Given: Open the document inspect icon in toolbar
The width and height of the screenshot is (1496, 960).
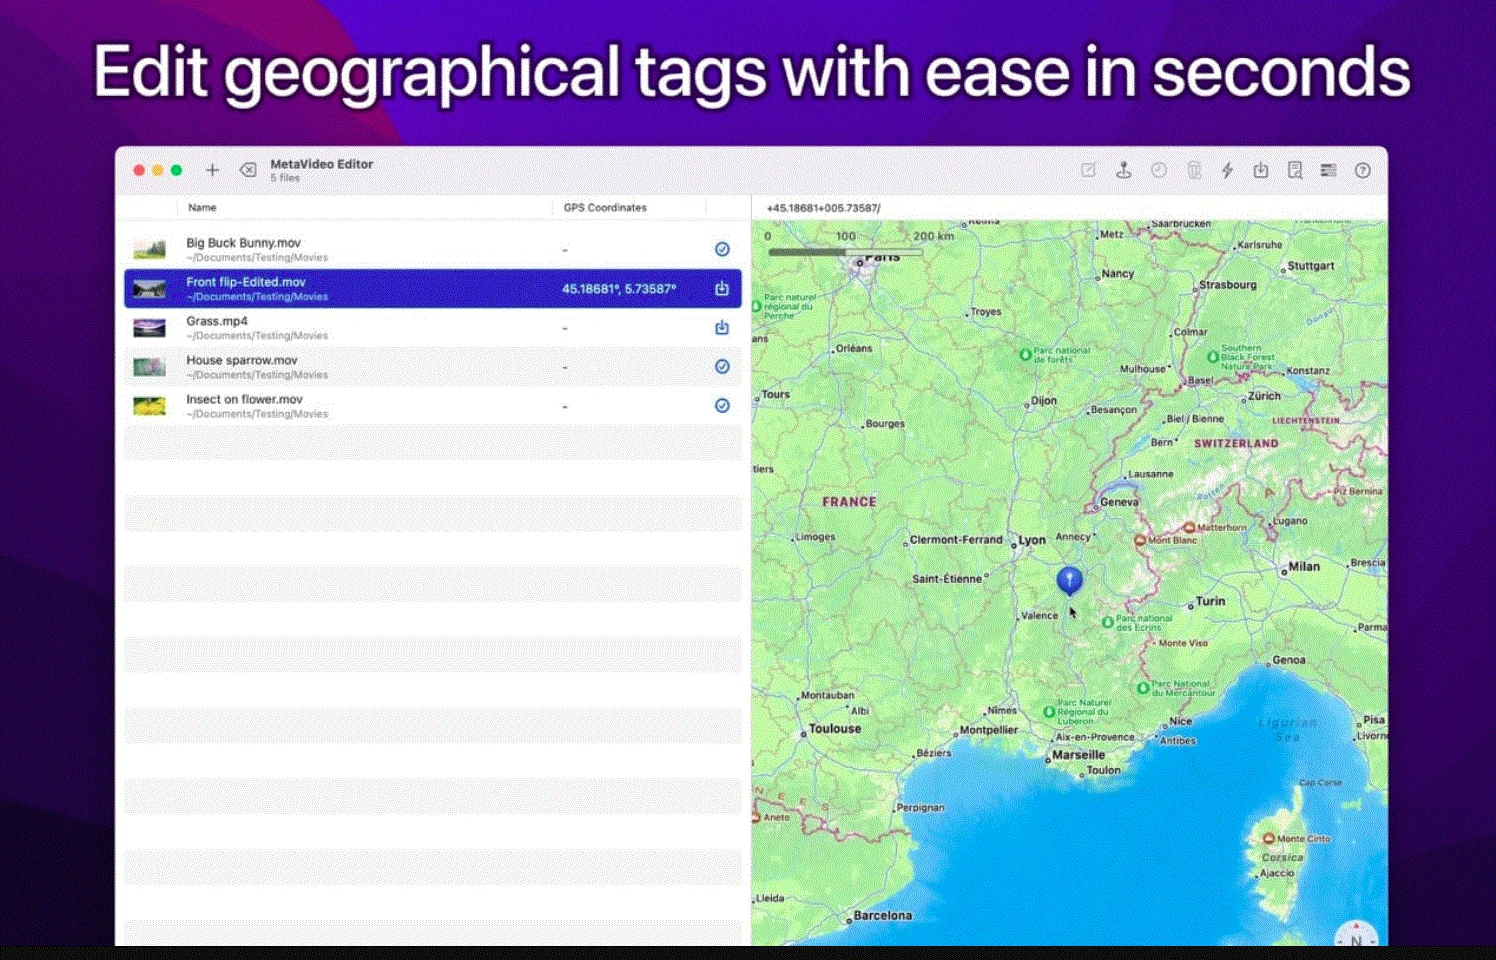Looking at the screenshot, I should pyautogui.click(x=1295, y=170).
